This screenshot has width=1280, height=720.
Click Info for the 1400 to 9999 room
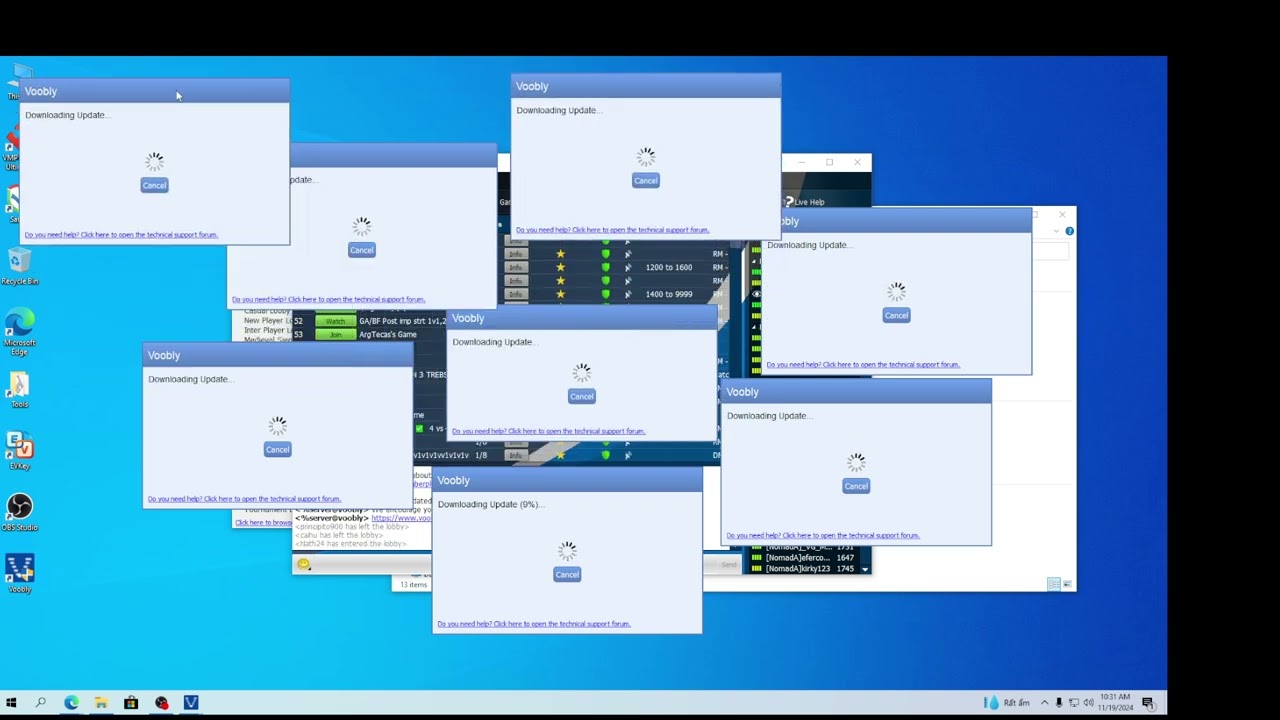pos(515,294)
